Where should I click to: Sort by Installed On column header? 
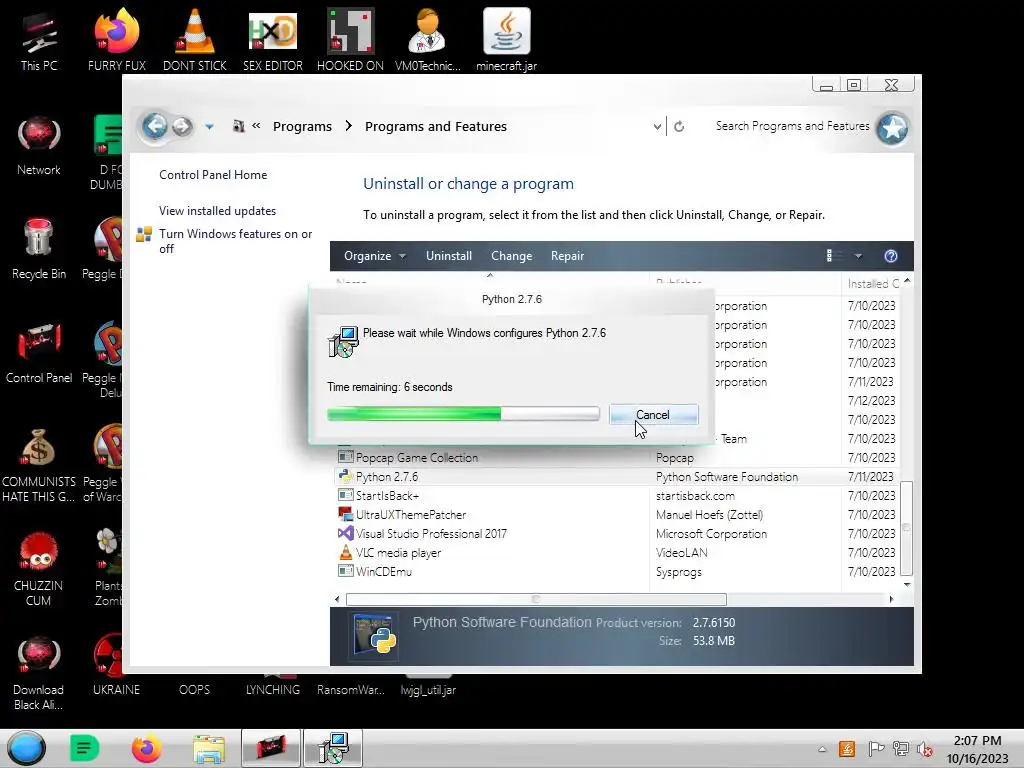(873, 283)
